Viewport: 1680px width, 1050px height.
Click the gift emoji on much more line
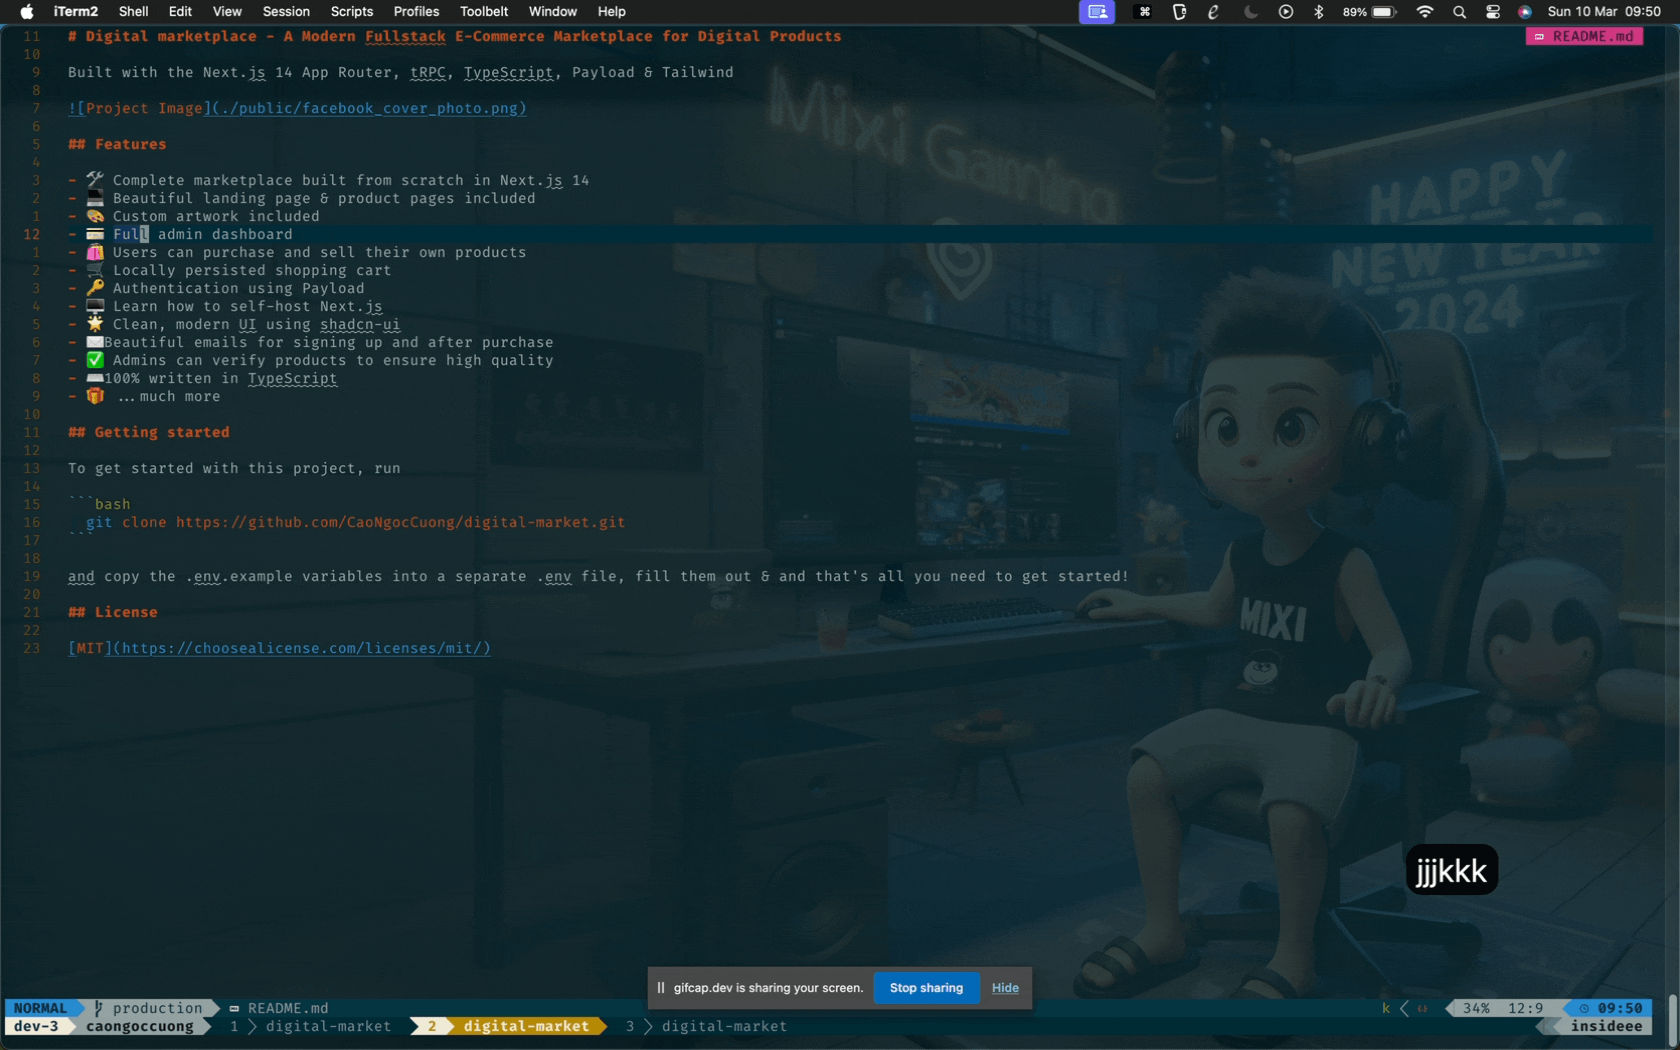tap(95, 396)
